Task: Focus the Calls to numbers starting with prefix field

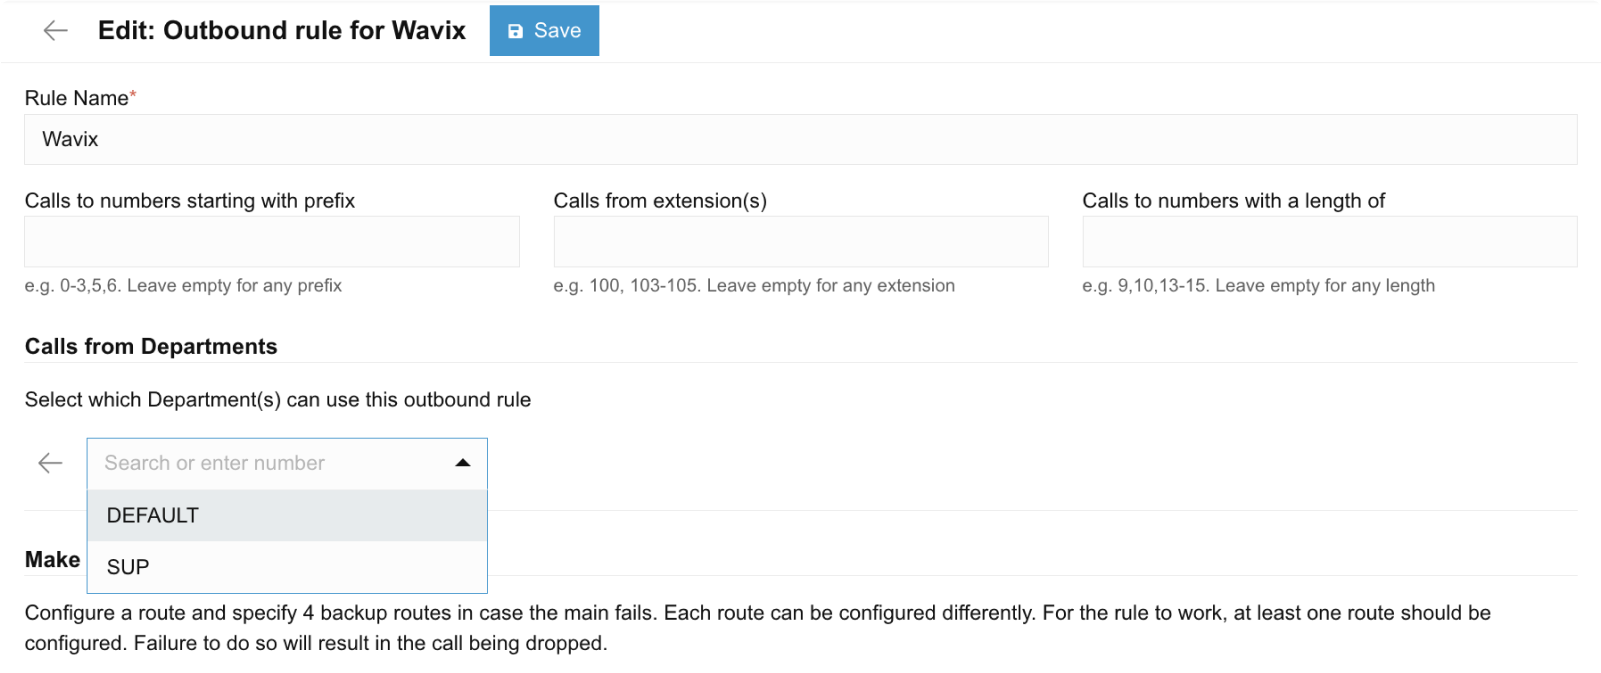Action: [x=271, y=241]
